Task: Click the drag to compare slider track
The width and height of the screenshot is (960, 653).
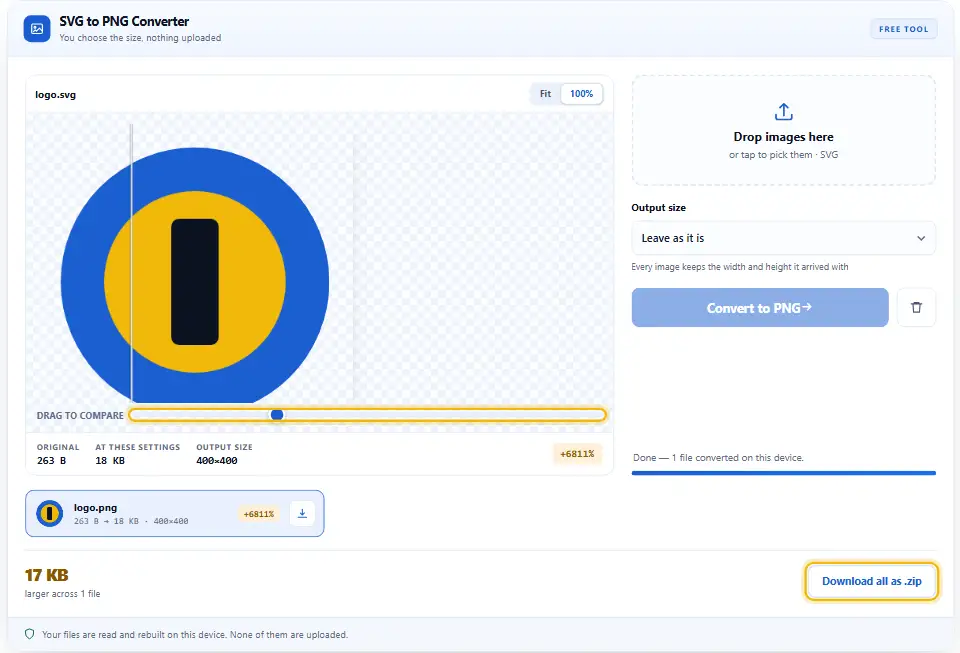Action: 367,415
